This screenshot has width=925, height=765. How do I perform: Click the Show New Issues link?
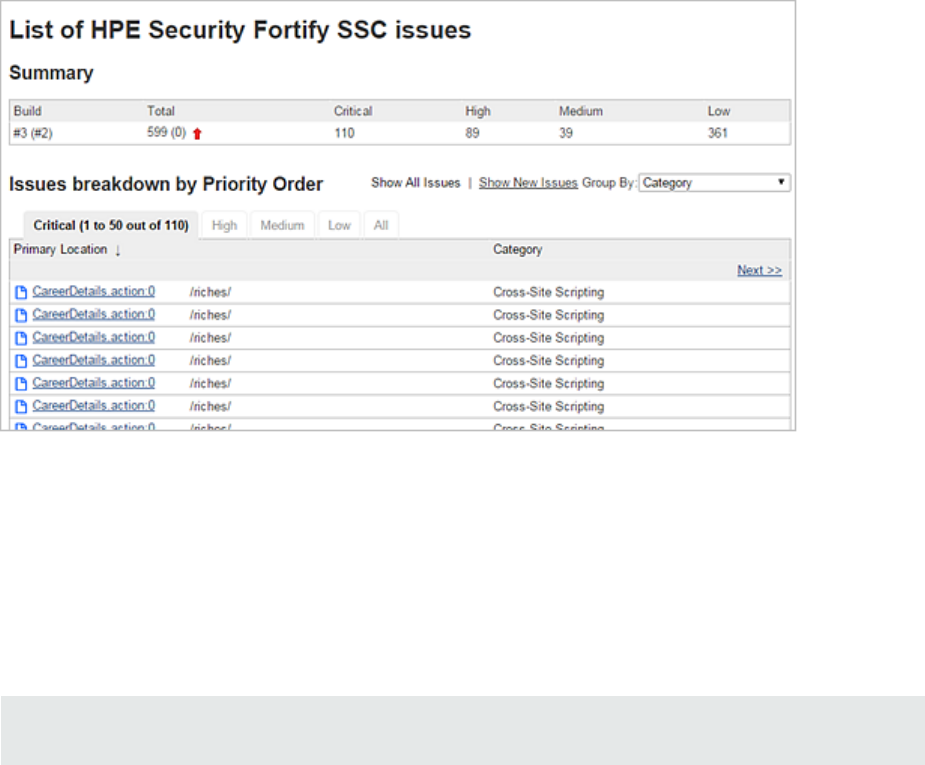point(528,183)
